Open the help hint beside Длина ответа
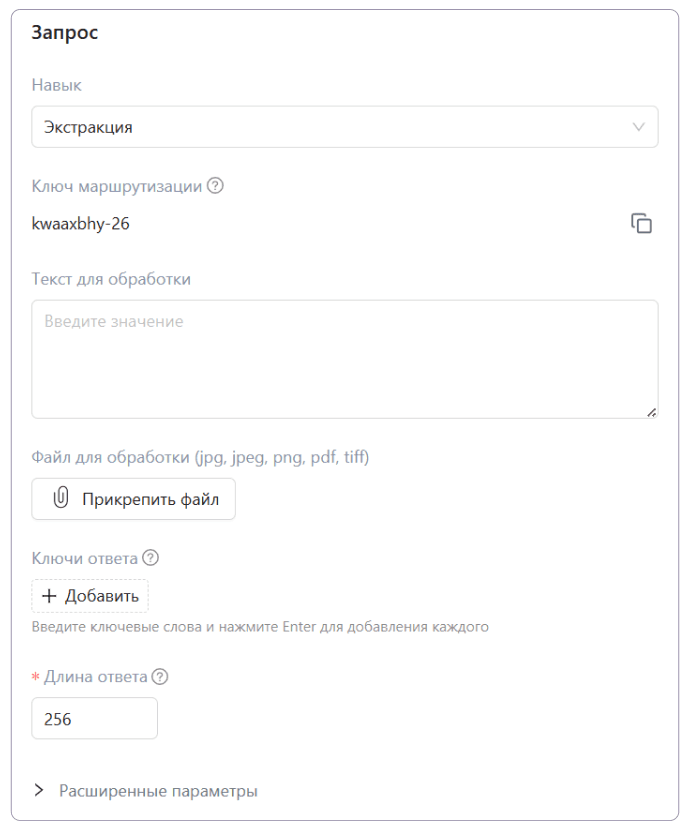 (160, 677)
